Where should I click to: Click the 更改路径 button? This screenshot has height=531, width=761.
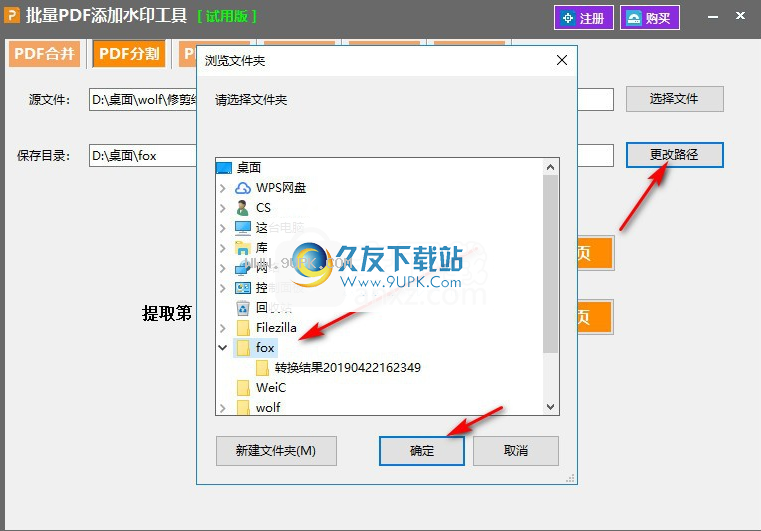point(674,155)
